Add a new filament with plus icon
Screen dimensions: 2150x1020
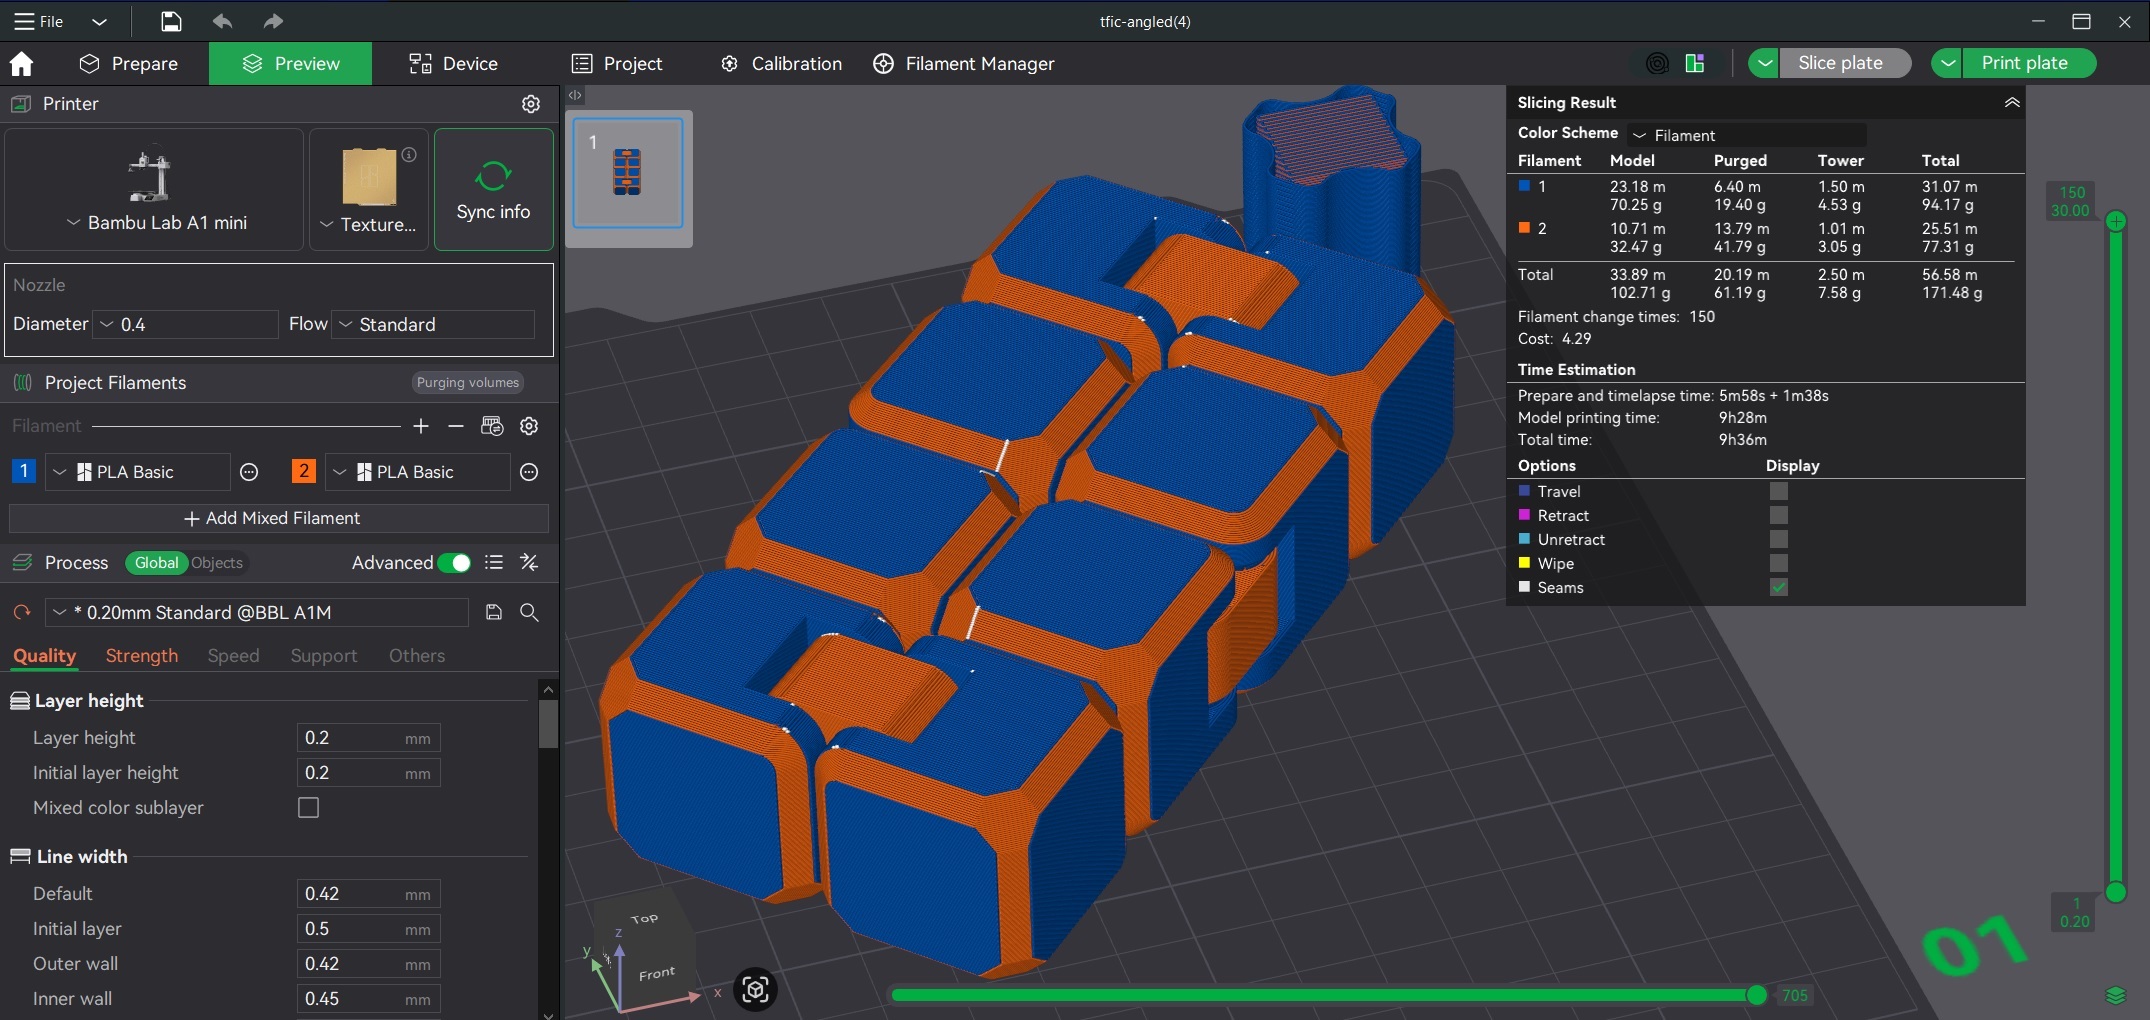[421, 426]
